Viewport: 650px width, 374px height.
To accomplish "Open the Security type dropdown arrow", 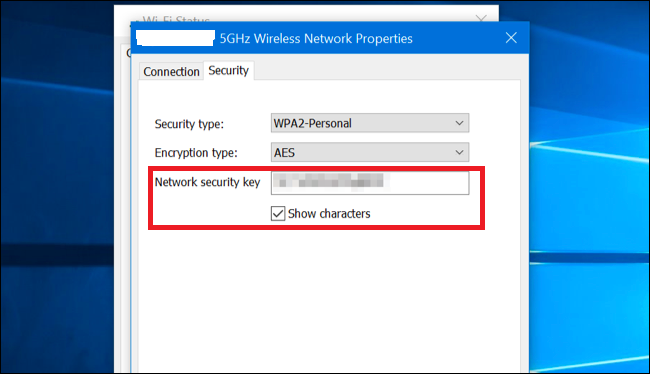I will click(459, 123).
